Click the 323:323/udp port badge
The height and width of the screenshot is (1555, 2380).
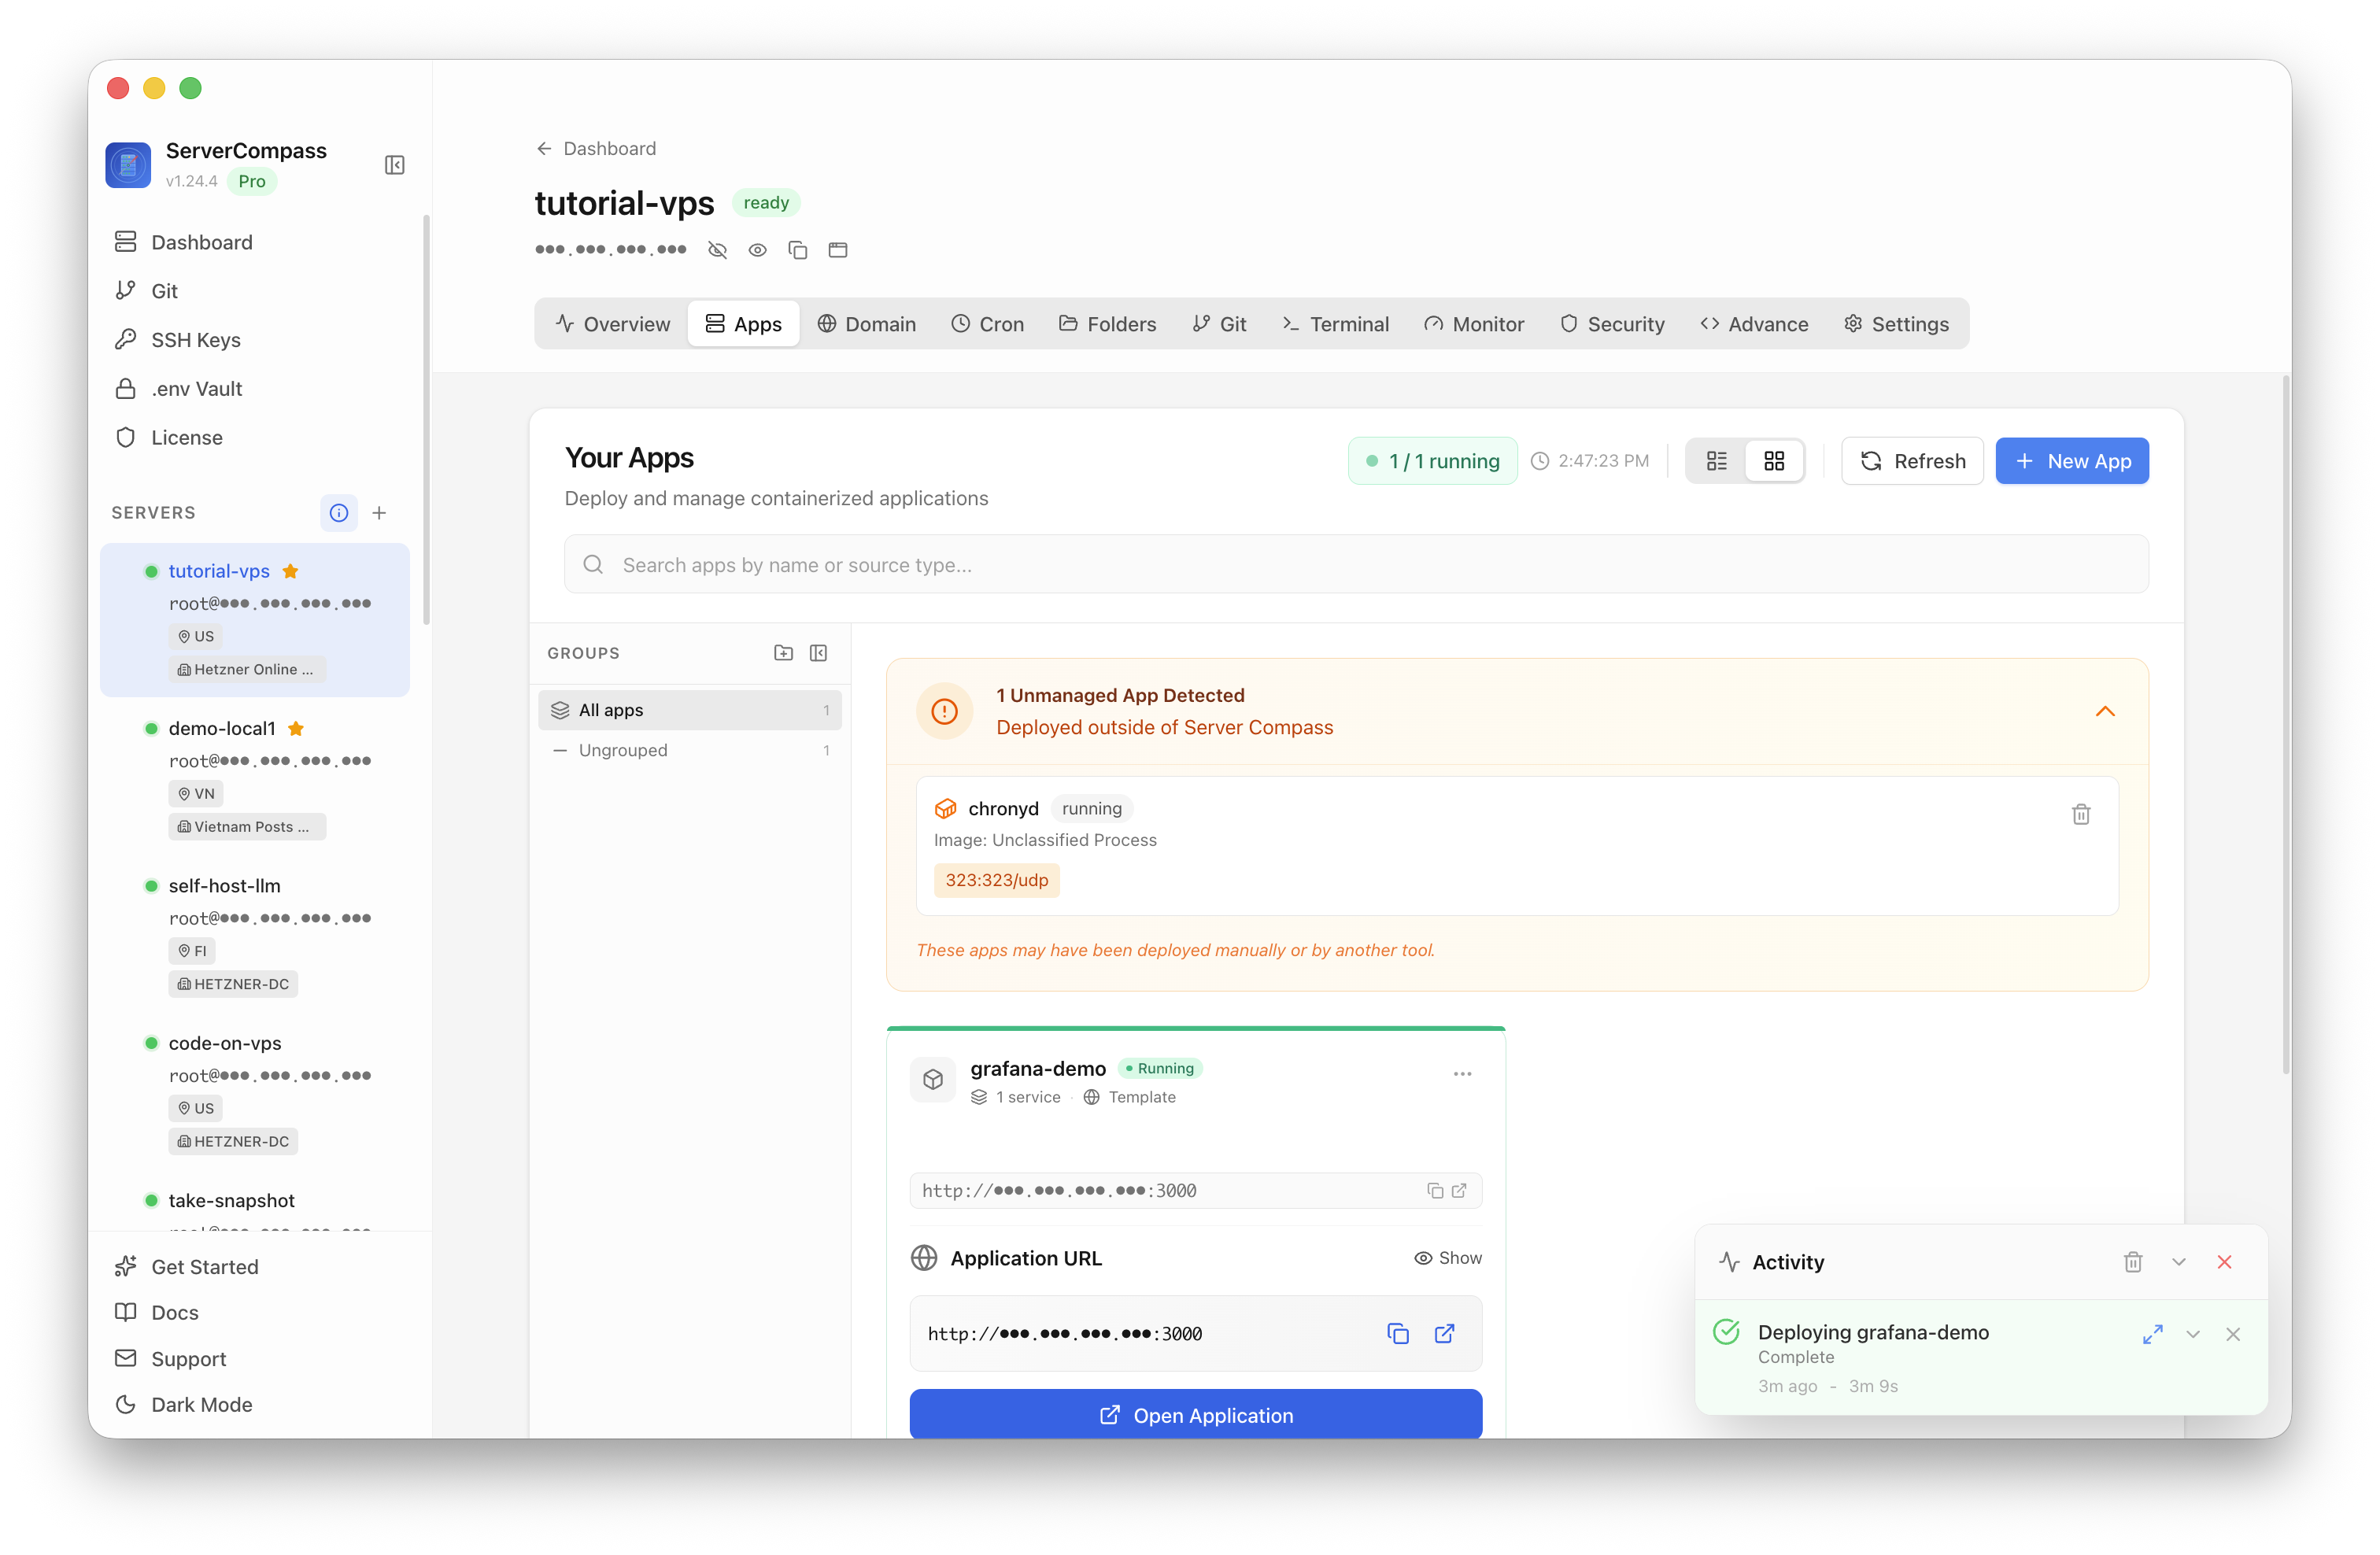tap(996, 880)
